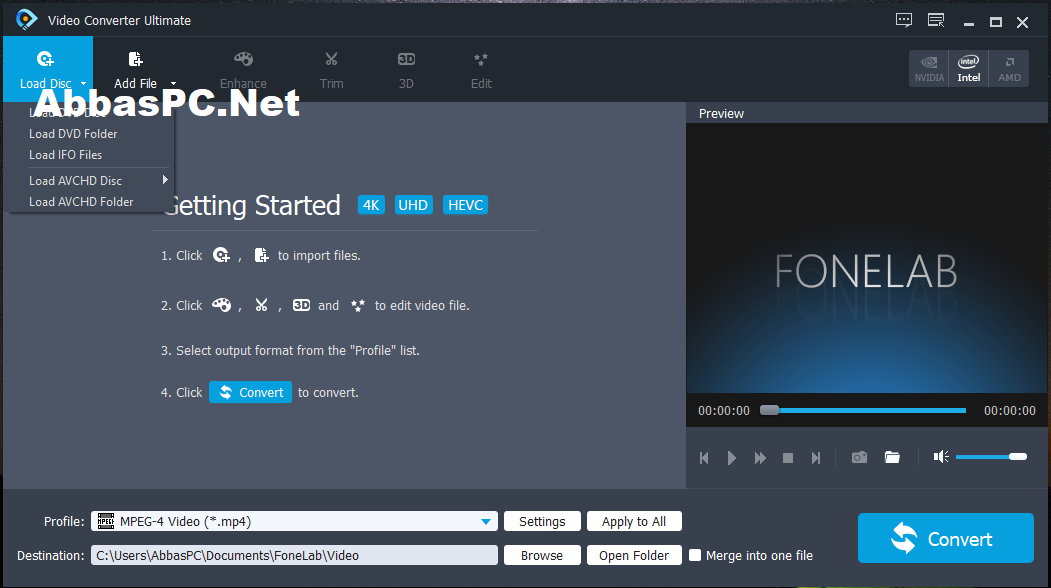Open the Profile format dropdown
The height and width of the screenshot is (588, 1051).
click(294, 522)
